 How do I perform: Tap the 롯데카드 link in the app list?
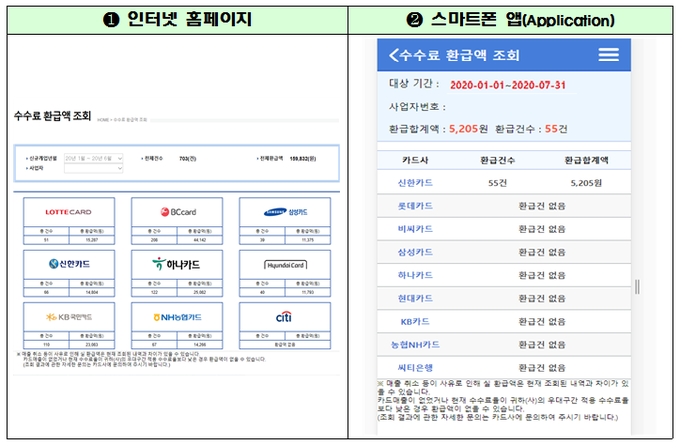tap(415, 206)
